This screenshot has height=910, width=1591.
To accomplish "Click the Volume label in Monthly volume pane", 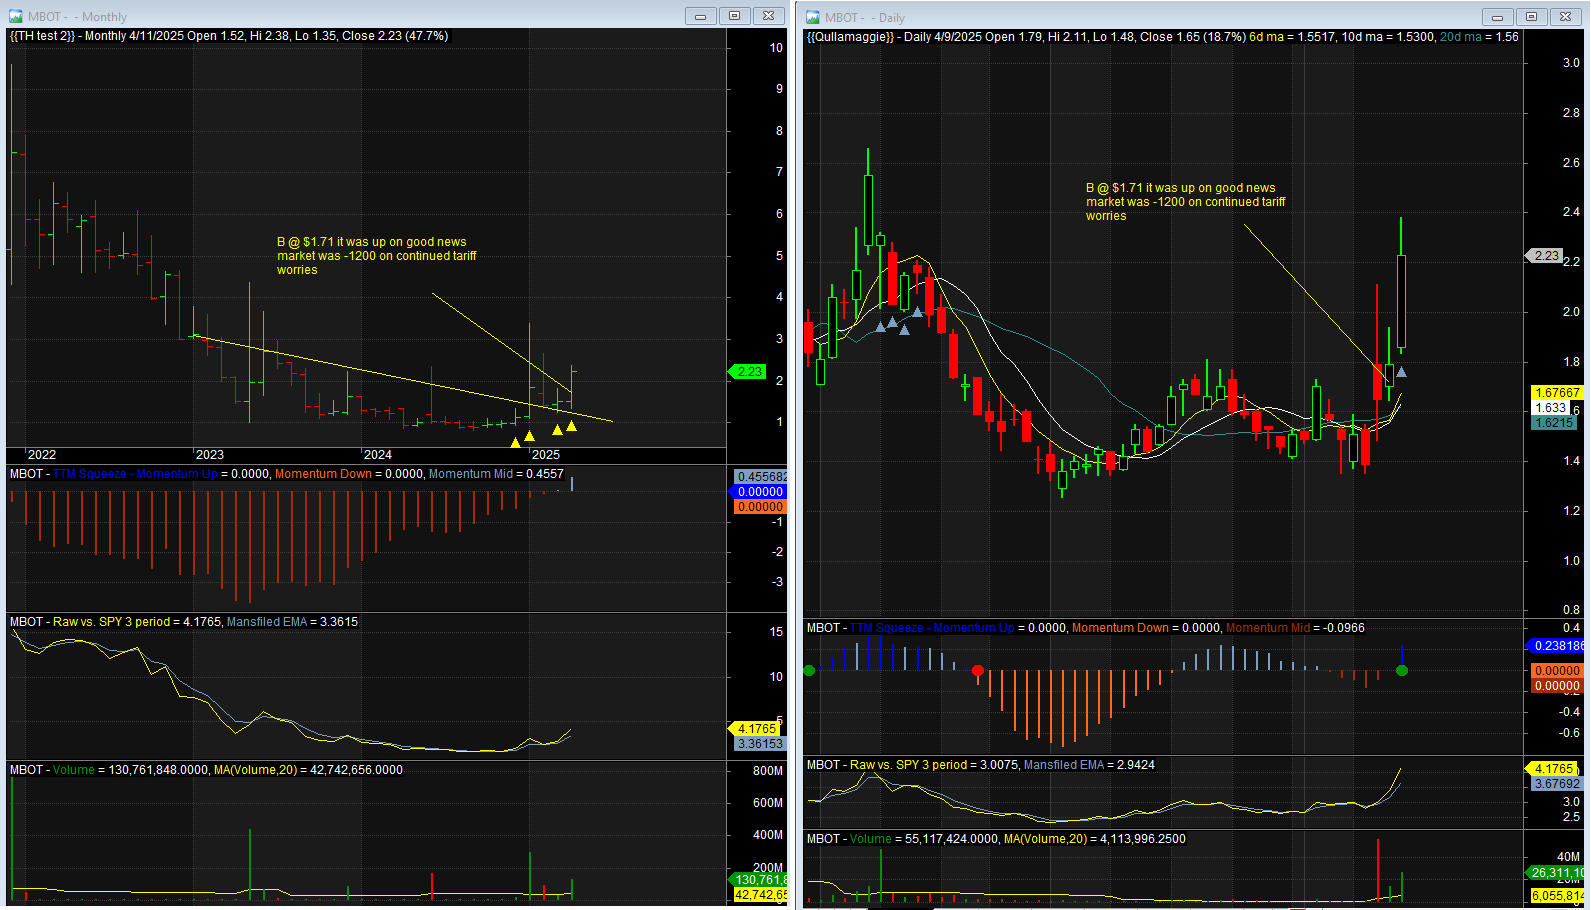I will pos(73,770).
